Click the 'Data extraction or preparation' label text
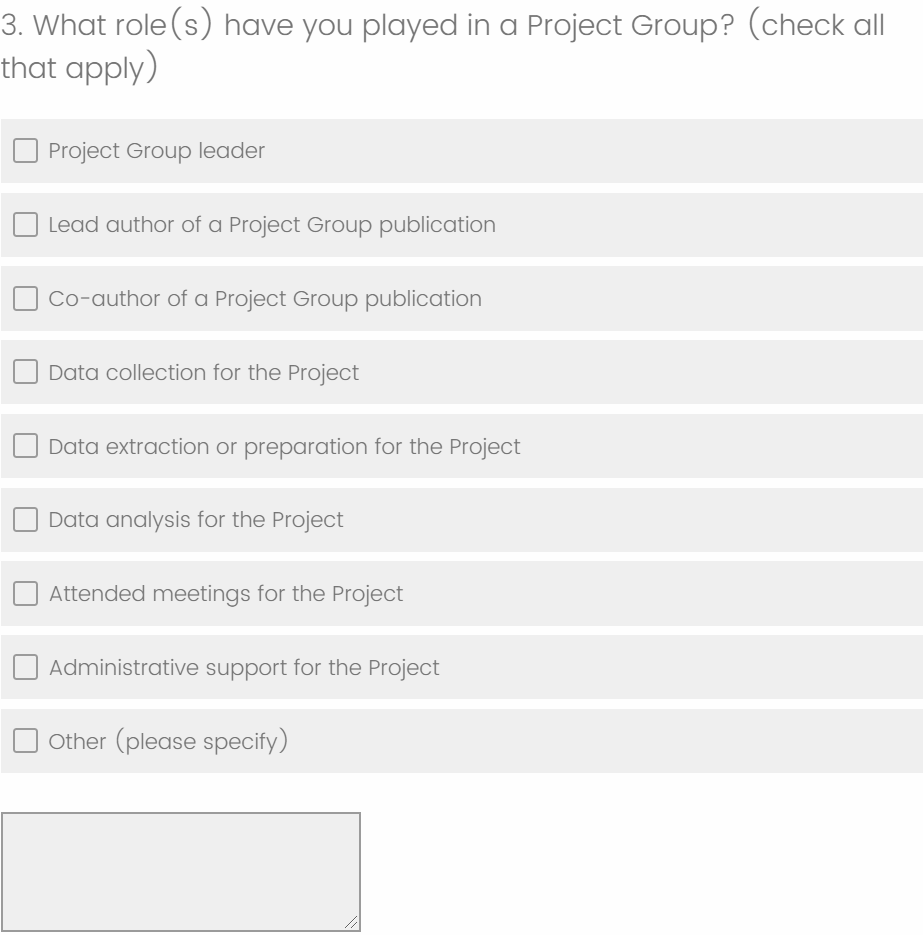The image size is (923, 935). (x=284, y=447)
